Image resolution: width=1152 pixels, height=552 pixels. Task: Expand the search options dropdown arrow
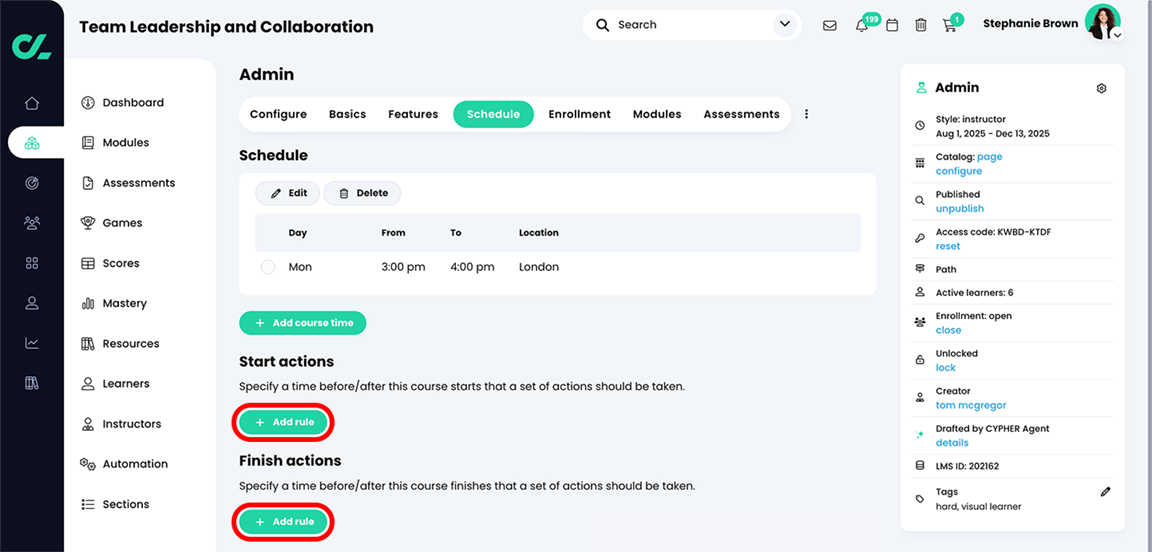[783, 25]
